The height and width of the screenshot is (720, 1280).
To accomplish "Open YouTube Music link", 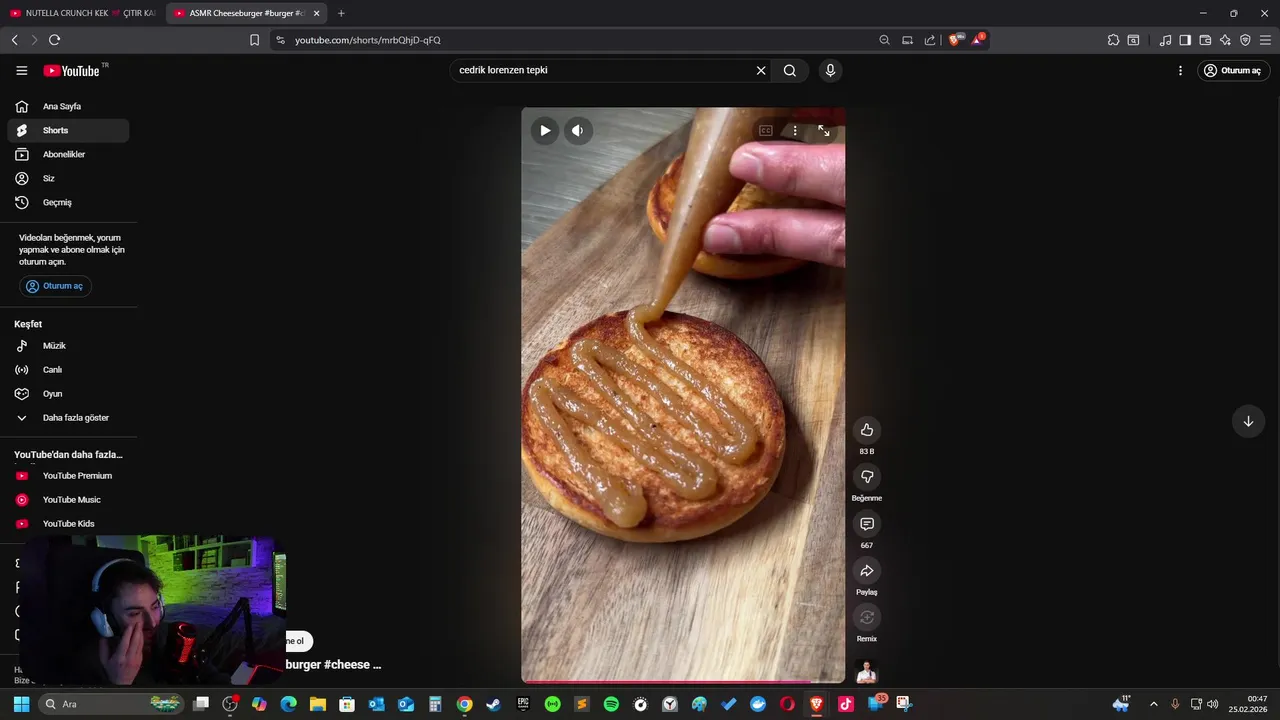I will (x=68, y=499).
